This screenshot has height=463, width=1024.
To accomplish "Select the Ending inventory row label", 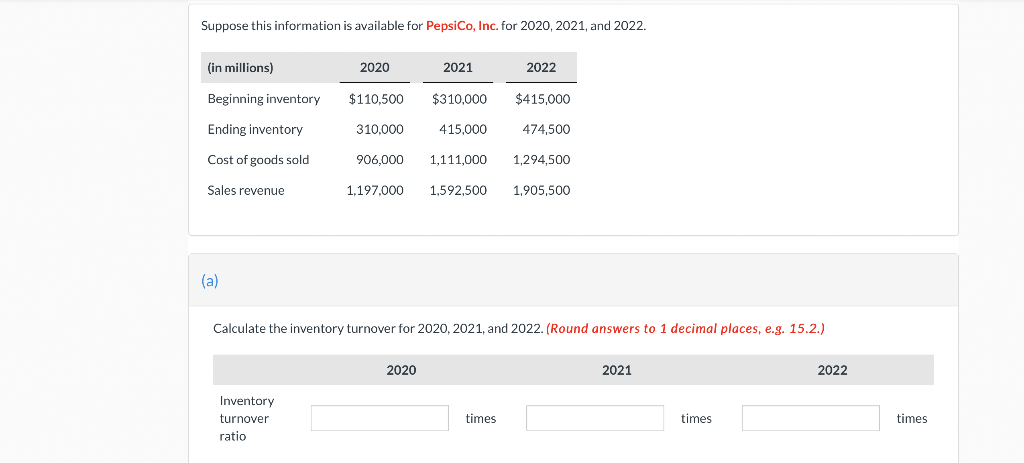I will [x=255, y=129].
